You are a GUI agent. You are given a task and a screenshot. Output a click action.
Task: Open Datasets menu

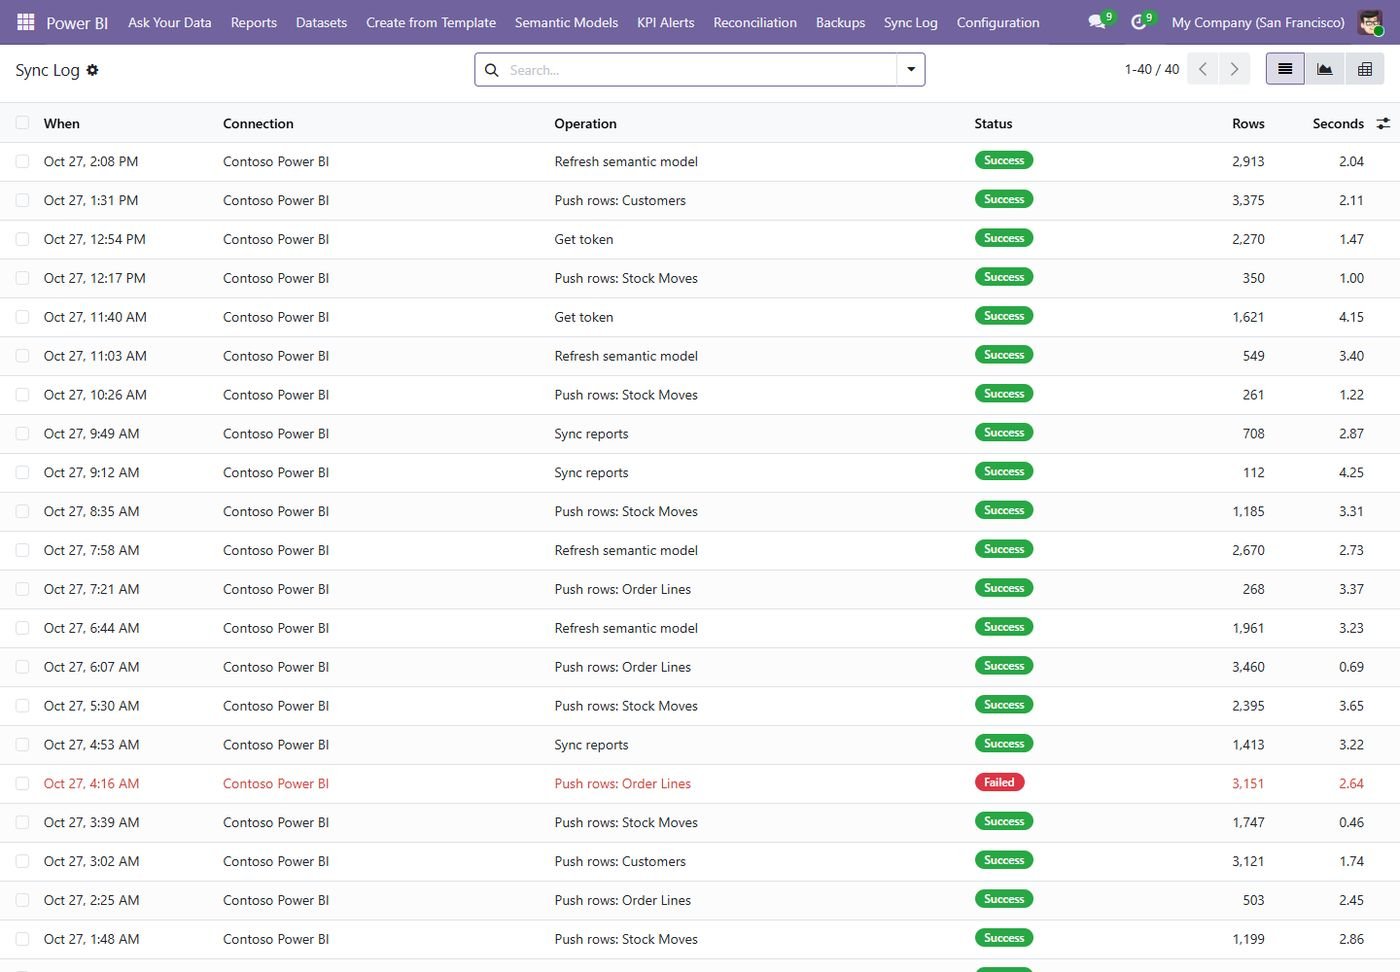321,22
